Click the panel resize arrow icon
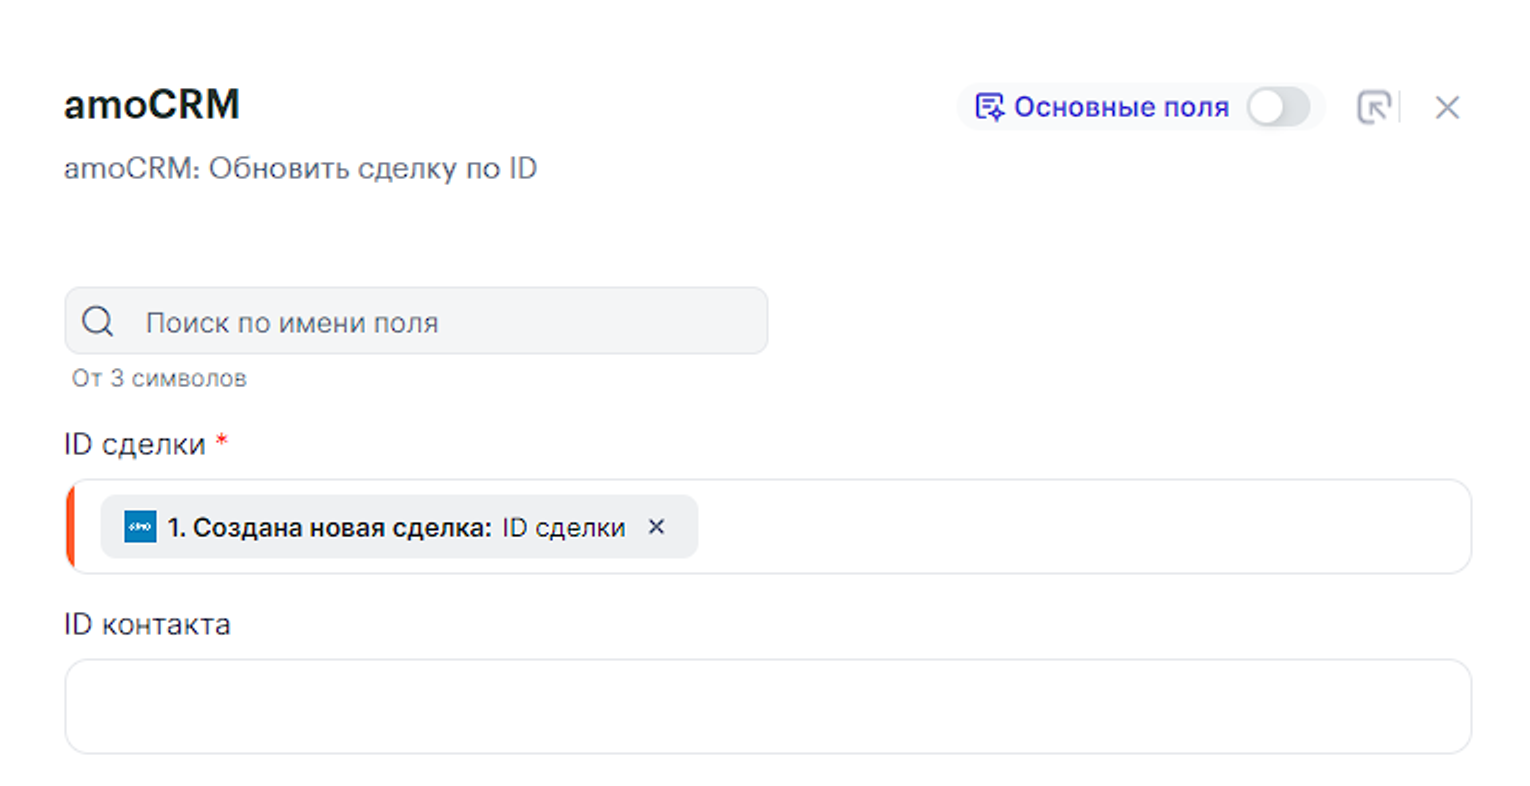1530x786 pixels. [1374, 107]
